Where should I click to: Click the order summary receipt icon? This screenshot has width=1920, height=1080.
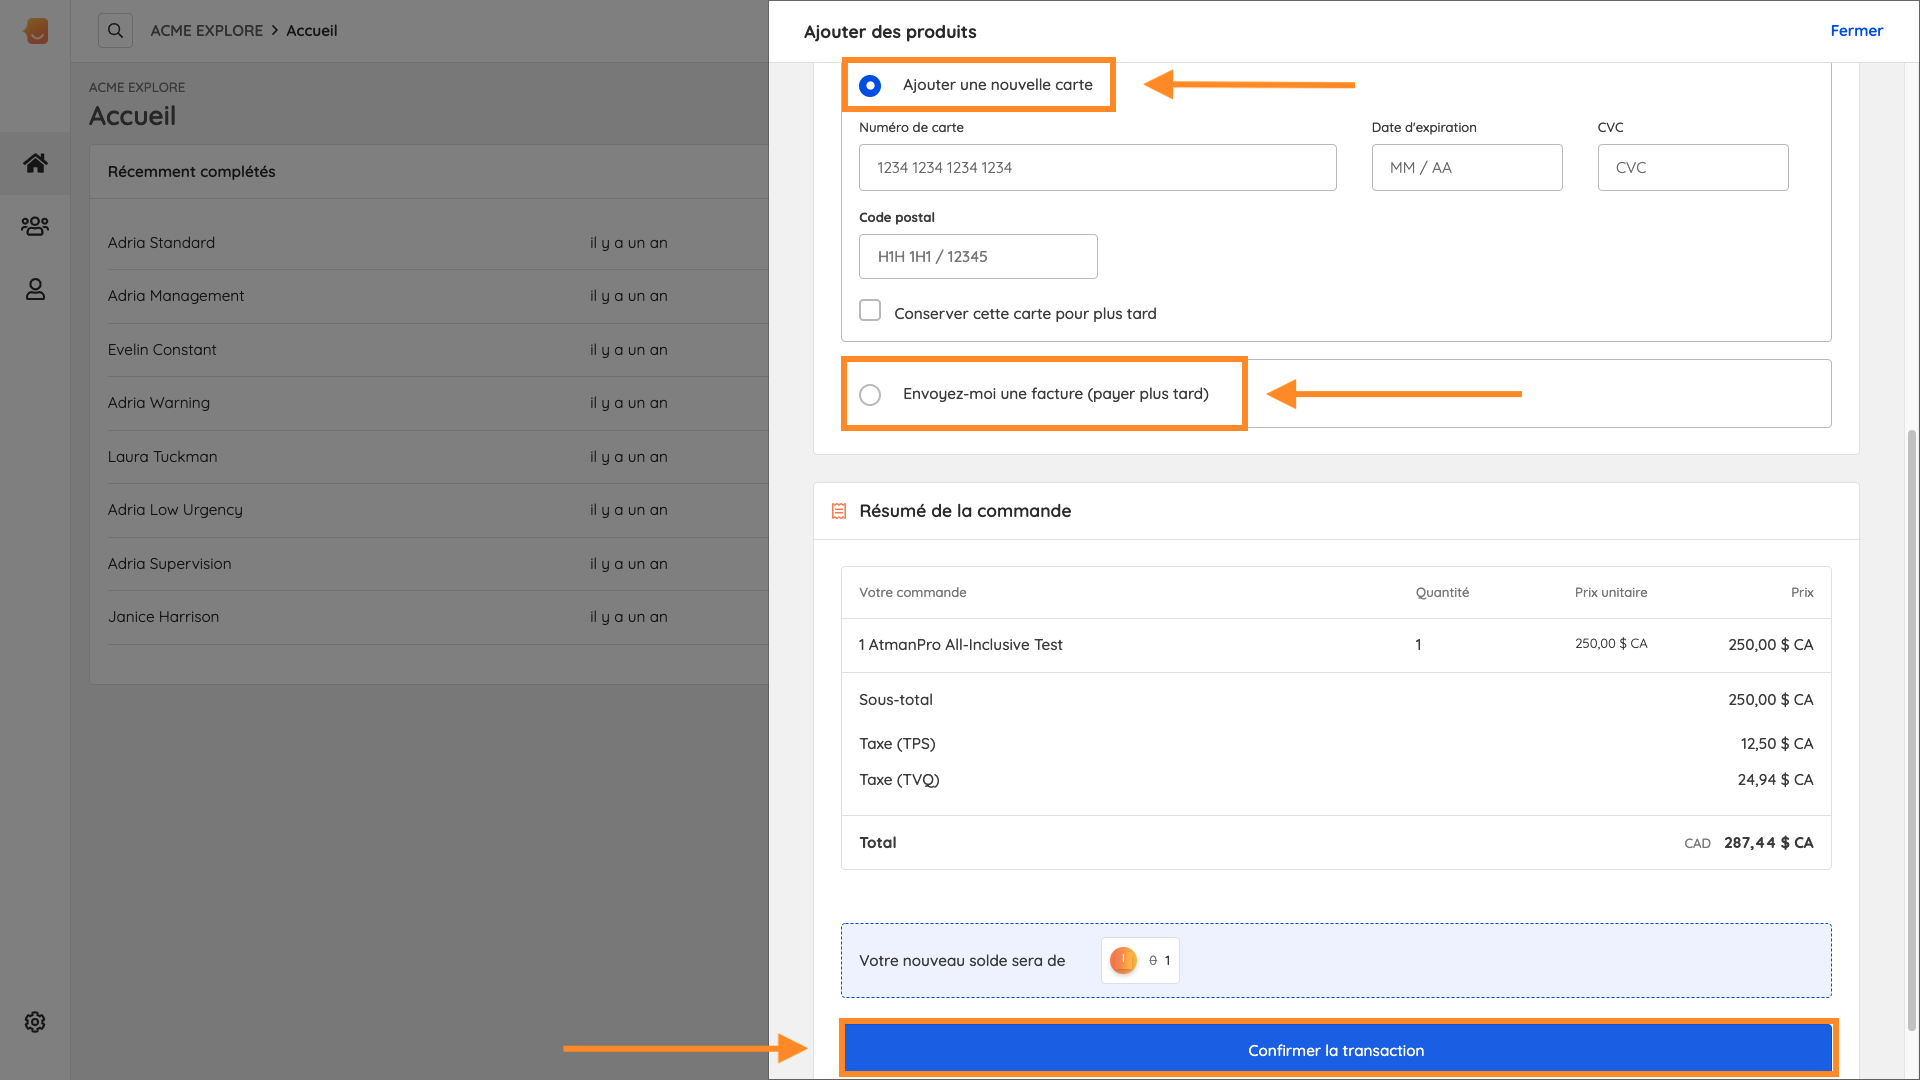click(x=839, y=511)
